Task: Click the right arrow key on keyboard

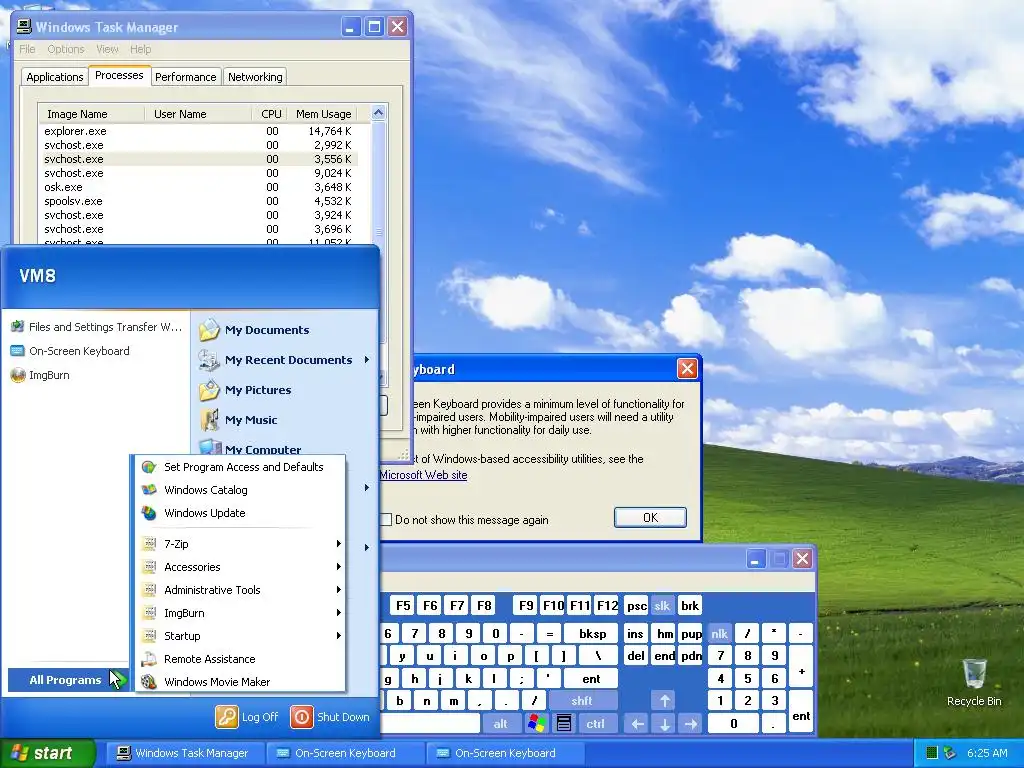Action: click(691, 724)
